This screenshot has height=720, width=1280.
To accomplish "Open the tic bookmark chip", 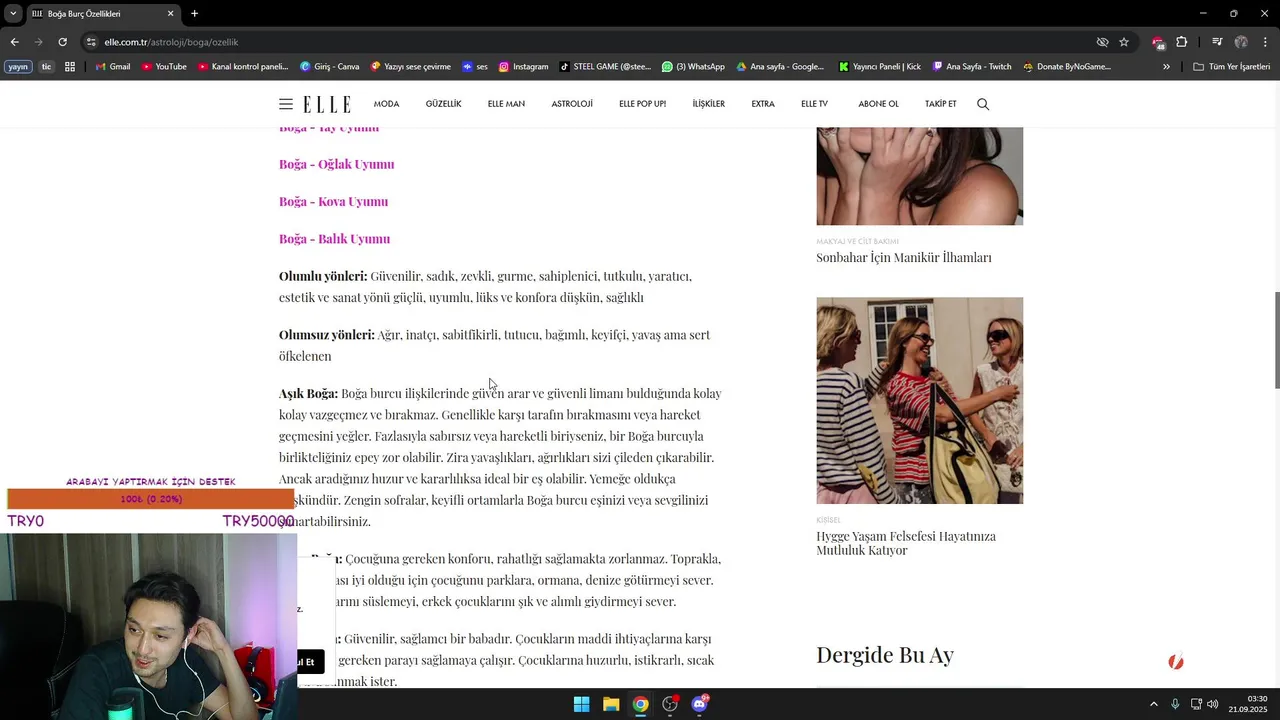I will point(47,67).
